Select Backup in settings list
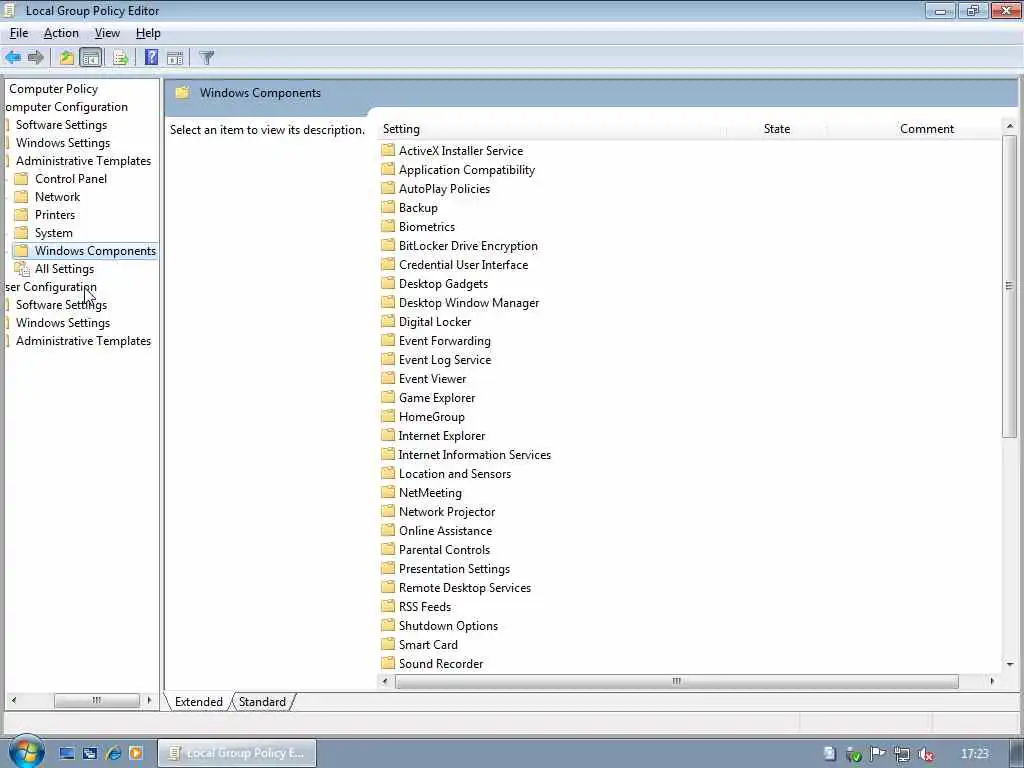1024x768 pixels. [x=418, y=208]
